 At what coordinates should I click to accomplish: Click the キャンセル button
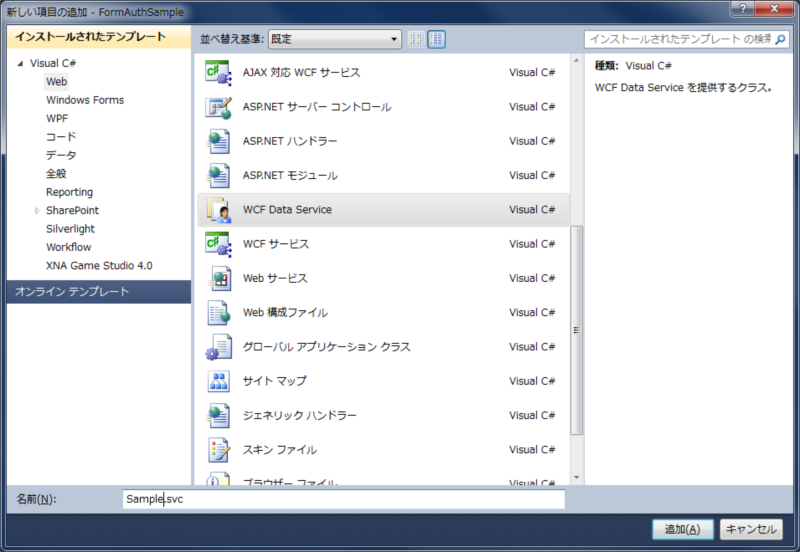751,530
